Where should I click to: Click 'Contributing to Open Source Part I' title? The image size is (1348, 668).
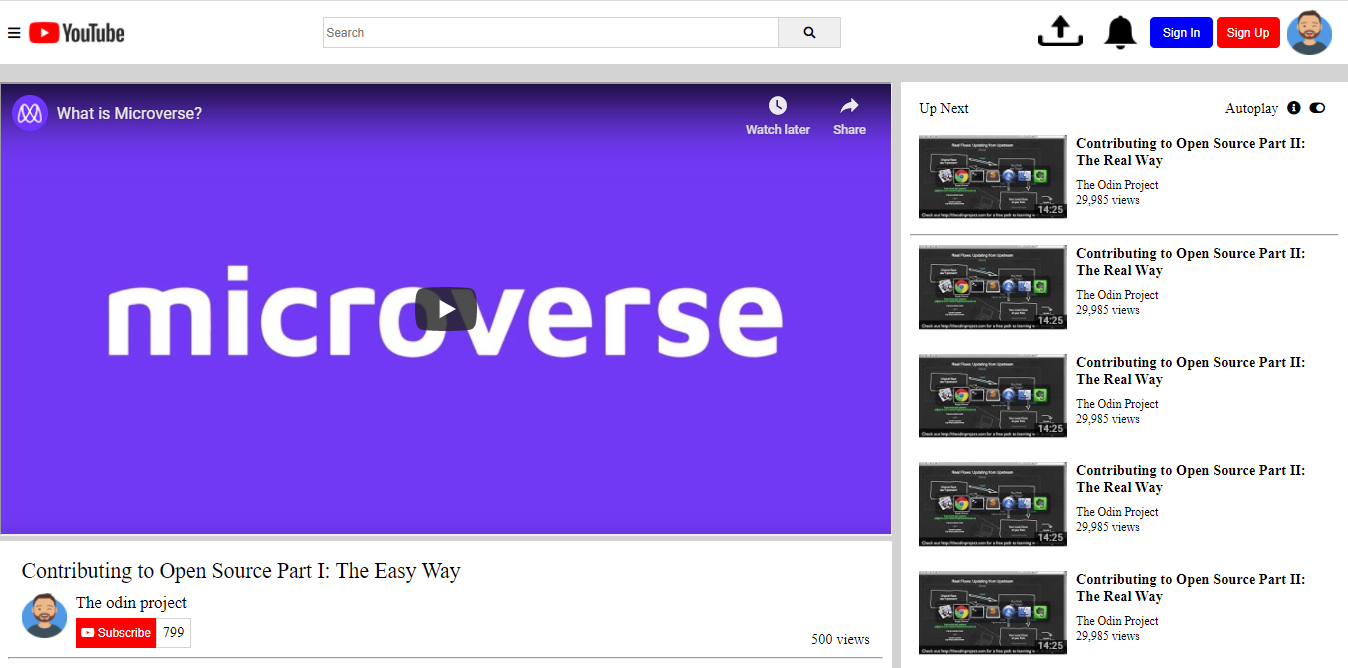(x=241, y=571)
